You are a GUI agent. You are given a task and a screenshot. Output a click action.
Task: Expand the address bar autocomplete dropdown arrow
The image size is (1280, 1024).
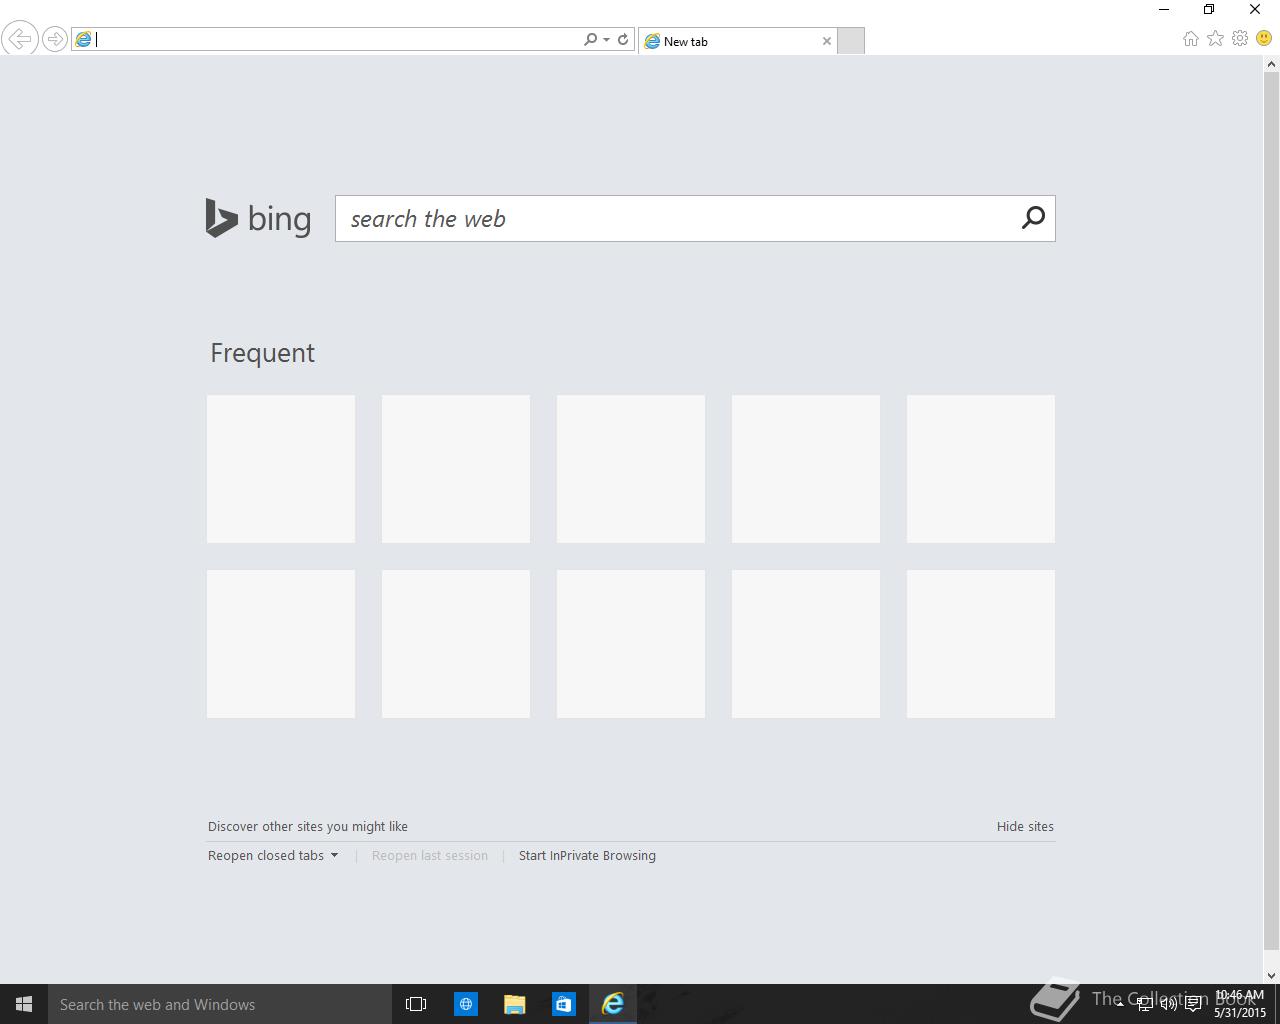click(x=606, y=40)
